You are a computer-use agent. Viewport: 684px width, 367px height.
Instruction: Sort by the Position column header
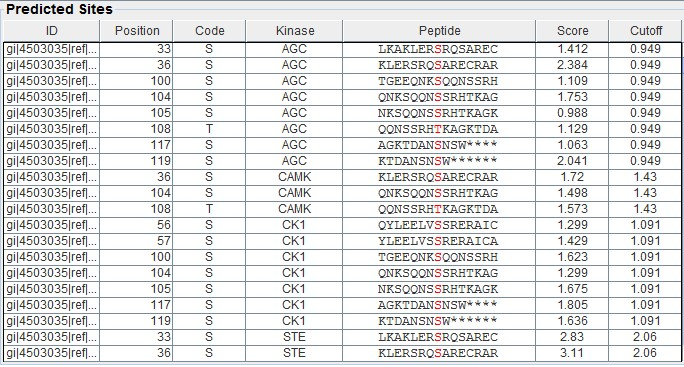[137, 31]
